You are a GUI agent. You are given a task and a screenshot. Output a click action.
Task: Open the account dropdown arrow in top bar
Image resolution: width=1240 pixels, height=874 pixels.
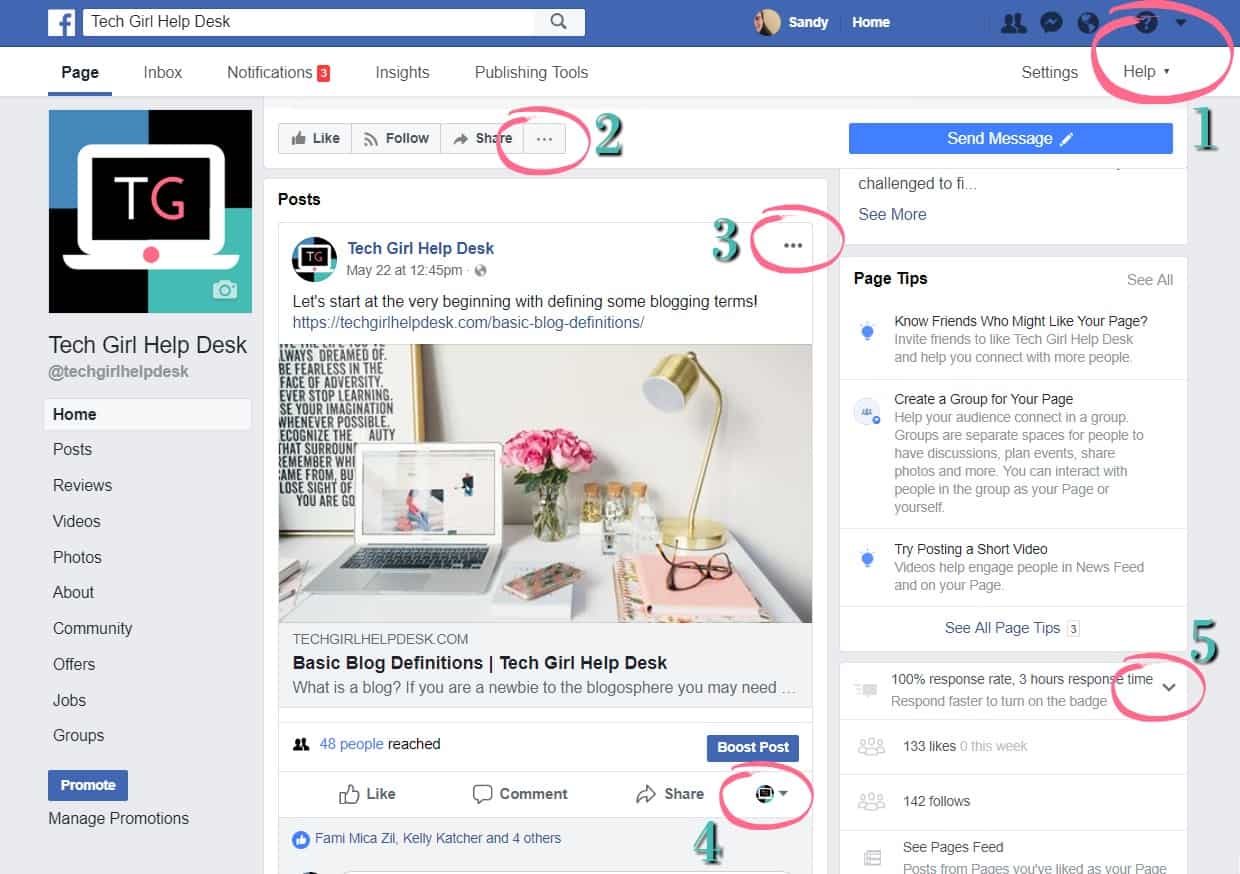click(1181, 22)
